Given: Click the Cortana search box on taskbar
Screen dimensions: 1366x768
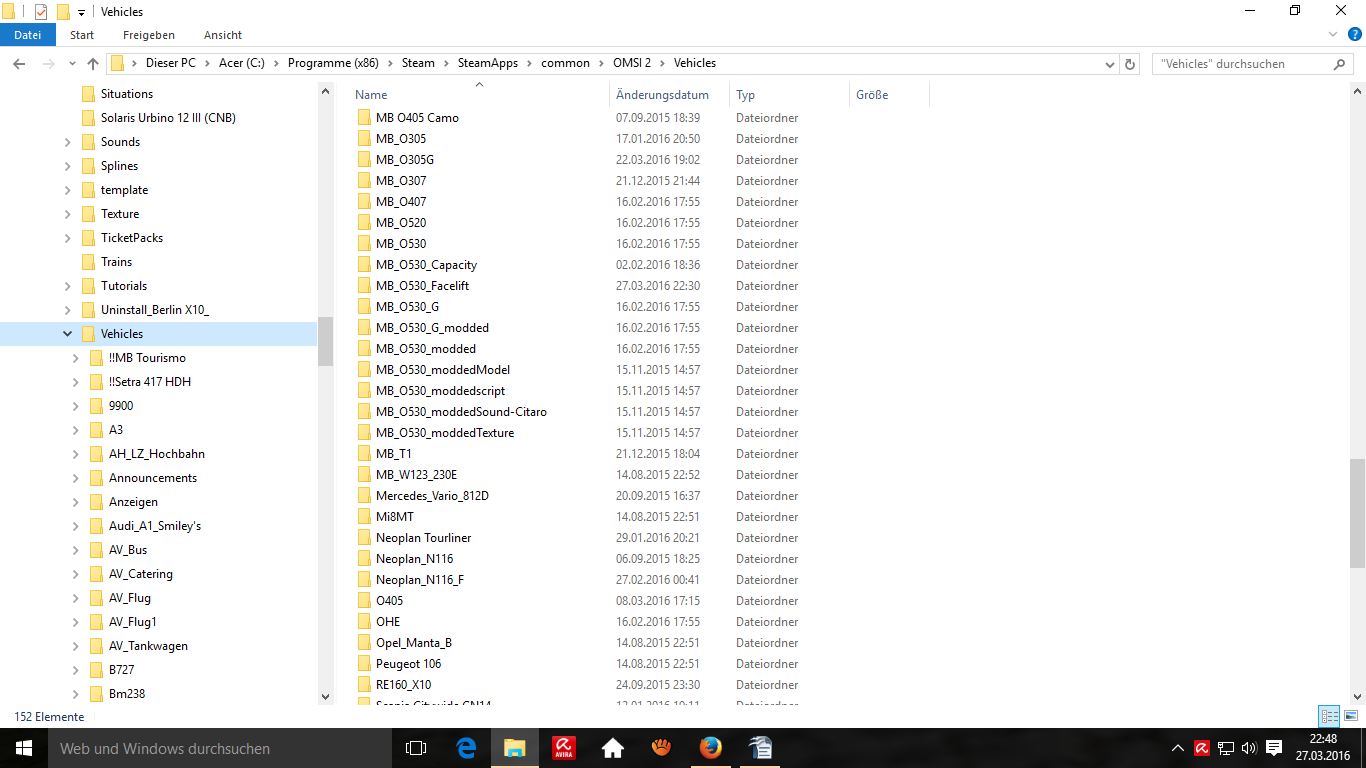Looking at the screenshot, I should (x=220, y=748).
